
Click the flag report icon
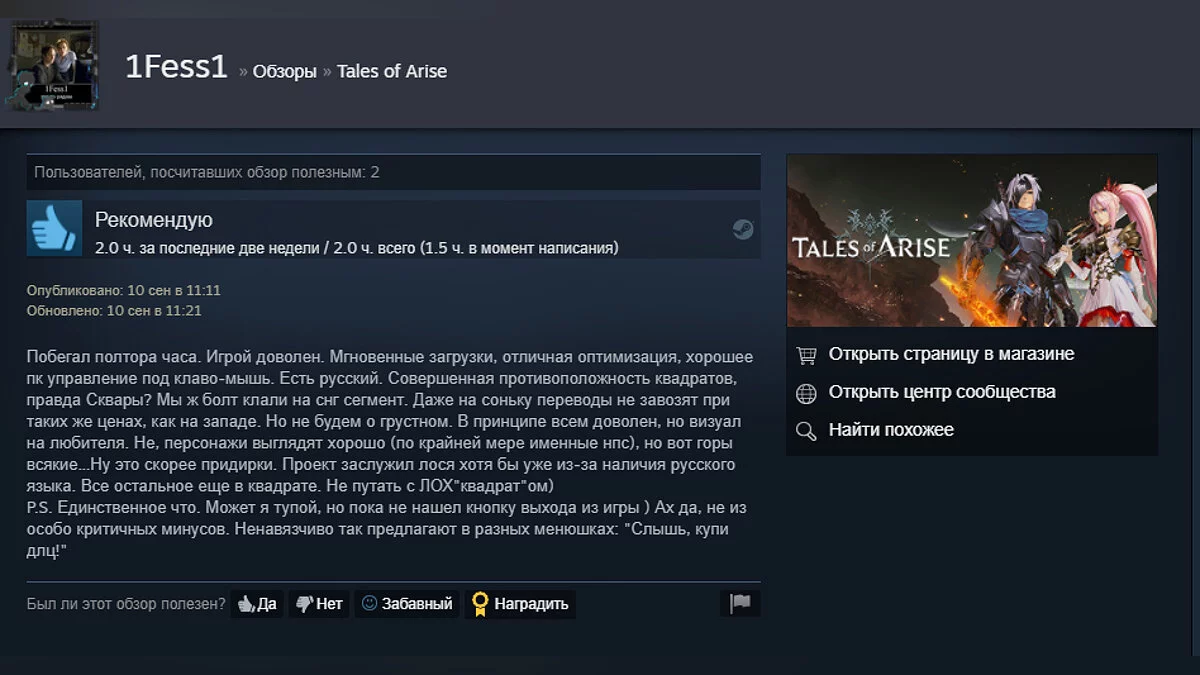[x=740, y=603]
